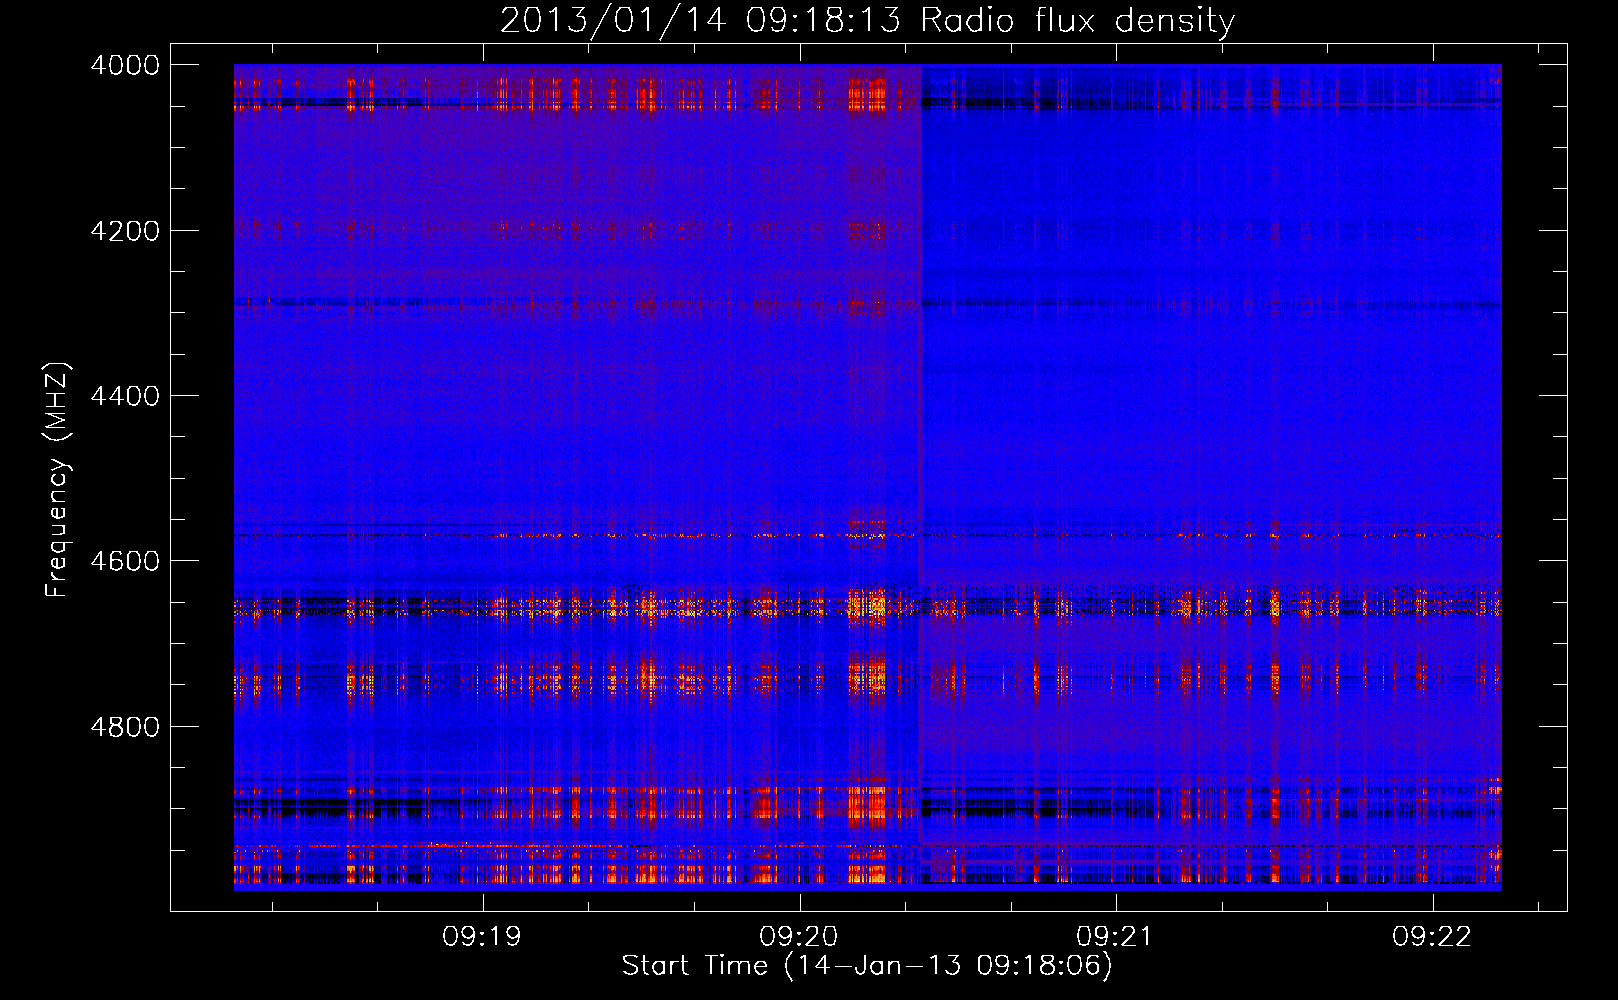Click the '09:22' time axis label
Image resolution: width=1618 pixels, height=1000 pixels.
click(x=1432, y=937)
